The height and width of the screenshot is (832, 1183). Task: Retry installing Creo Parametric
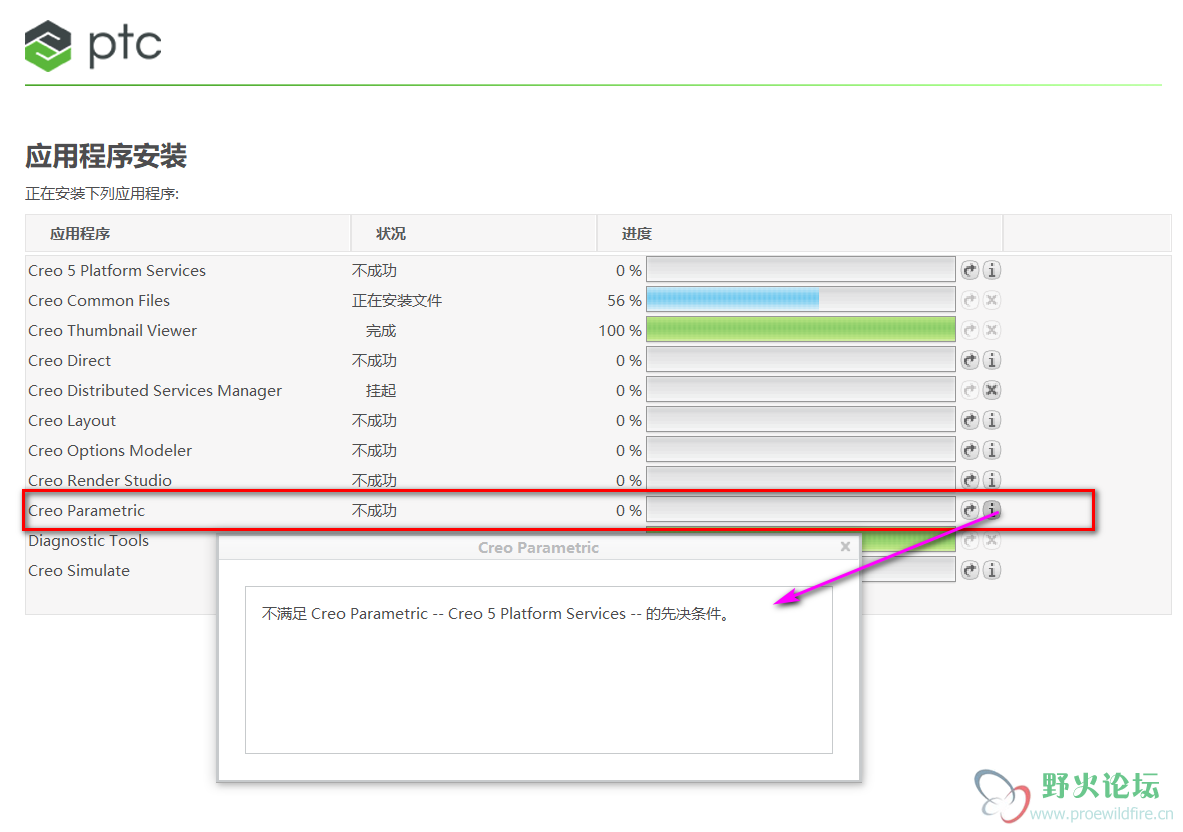(969, 510)
